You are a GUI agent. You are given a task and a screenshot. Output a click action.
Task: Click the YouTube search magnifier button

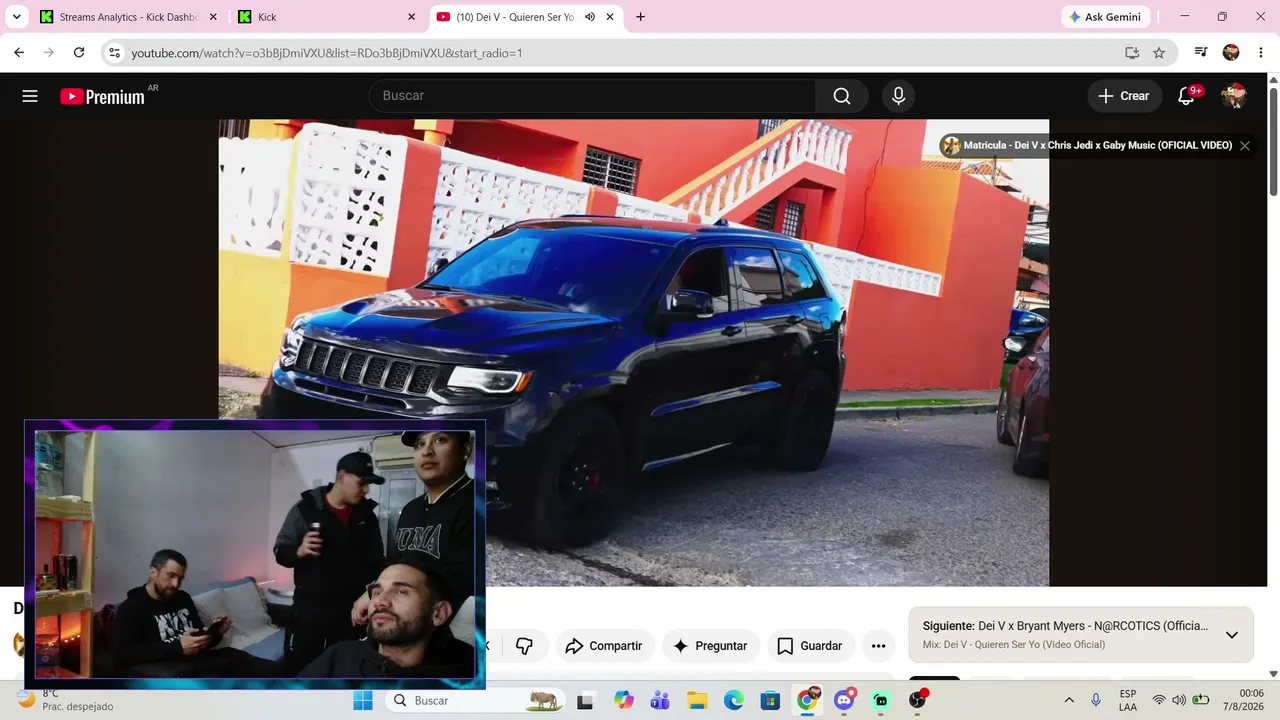(842, 96)
